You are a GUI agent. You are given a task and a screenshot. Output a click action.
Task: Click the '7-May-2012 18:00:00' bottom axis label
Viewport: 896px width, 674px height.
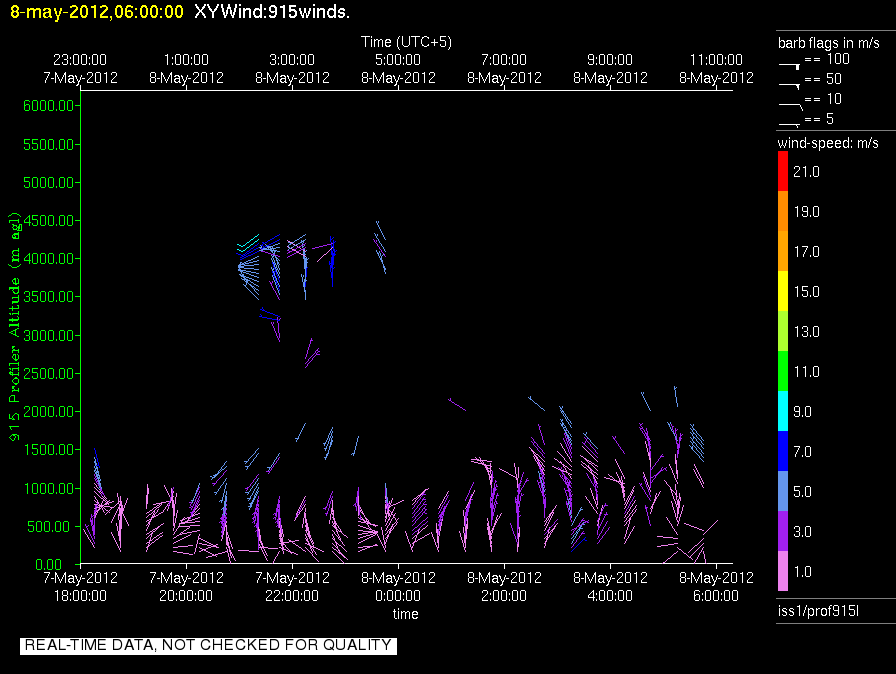point(80,587)
